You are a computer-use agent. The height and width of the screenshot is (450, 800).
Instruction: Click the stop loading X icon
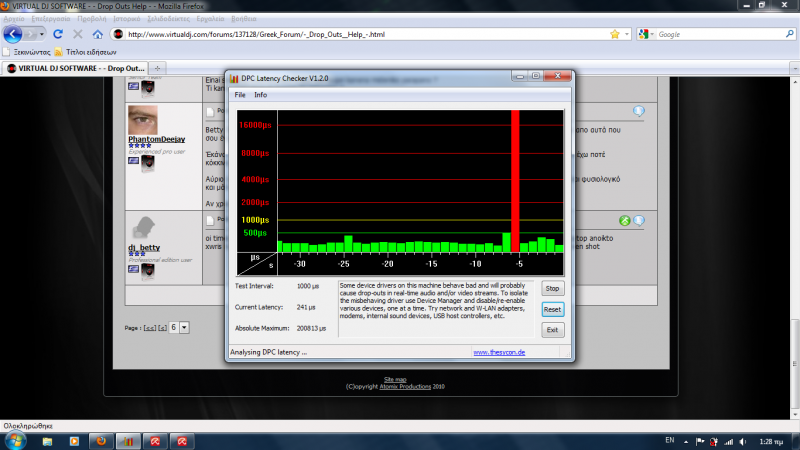tap(78, 34)
